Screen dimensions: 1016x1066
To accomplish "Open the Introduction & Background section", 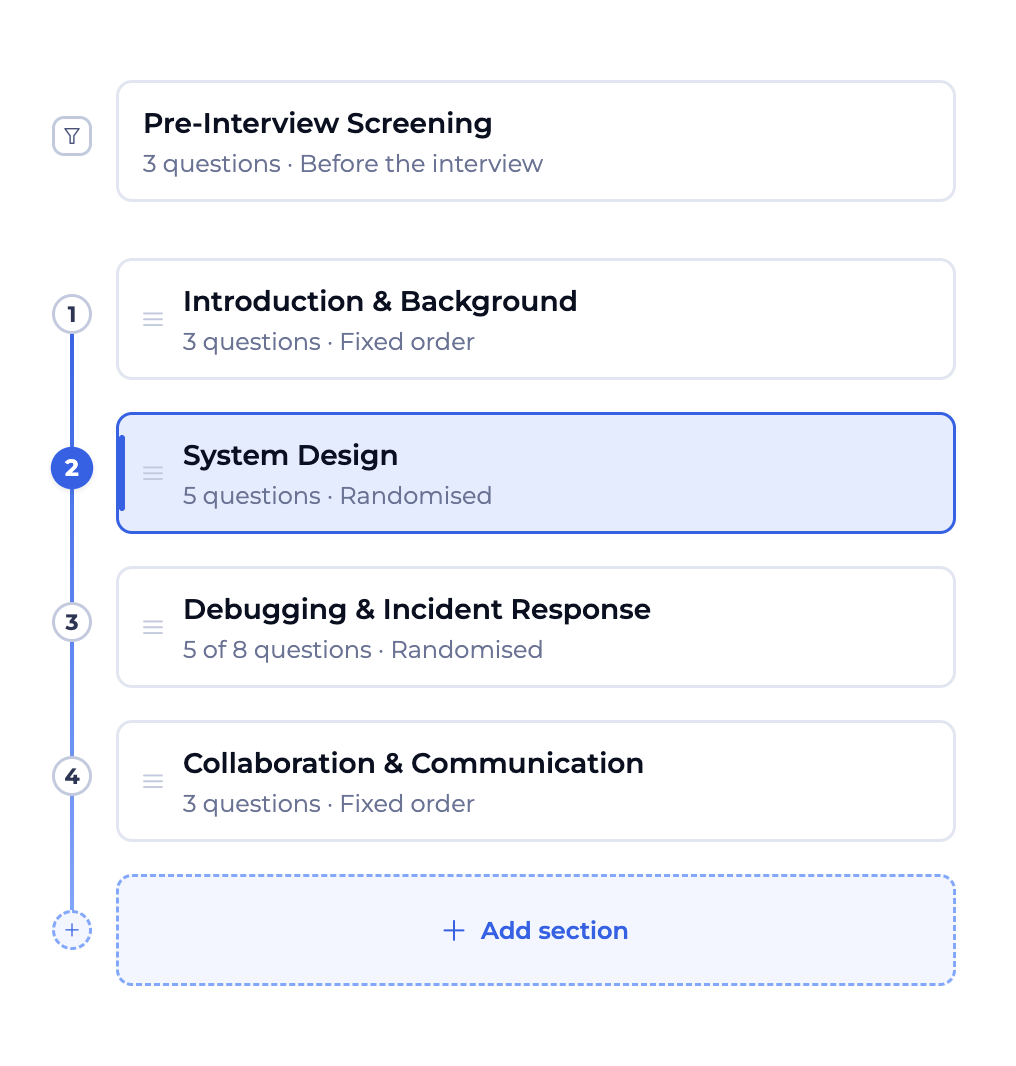I will [x=536, y=319].
